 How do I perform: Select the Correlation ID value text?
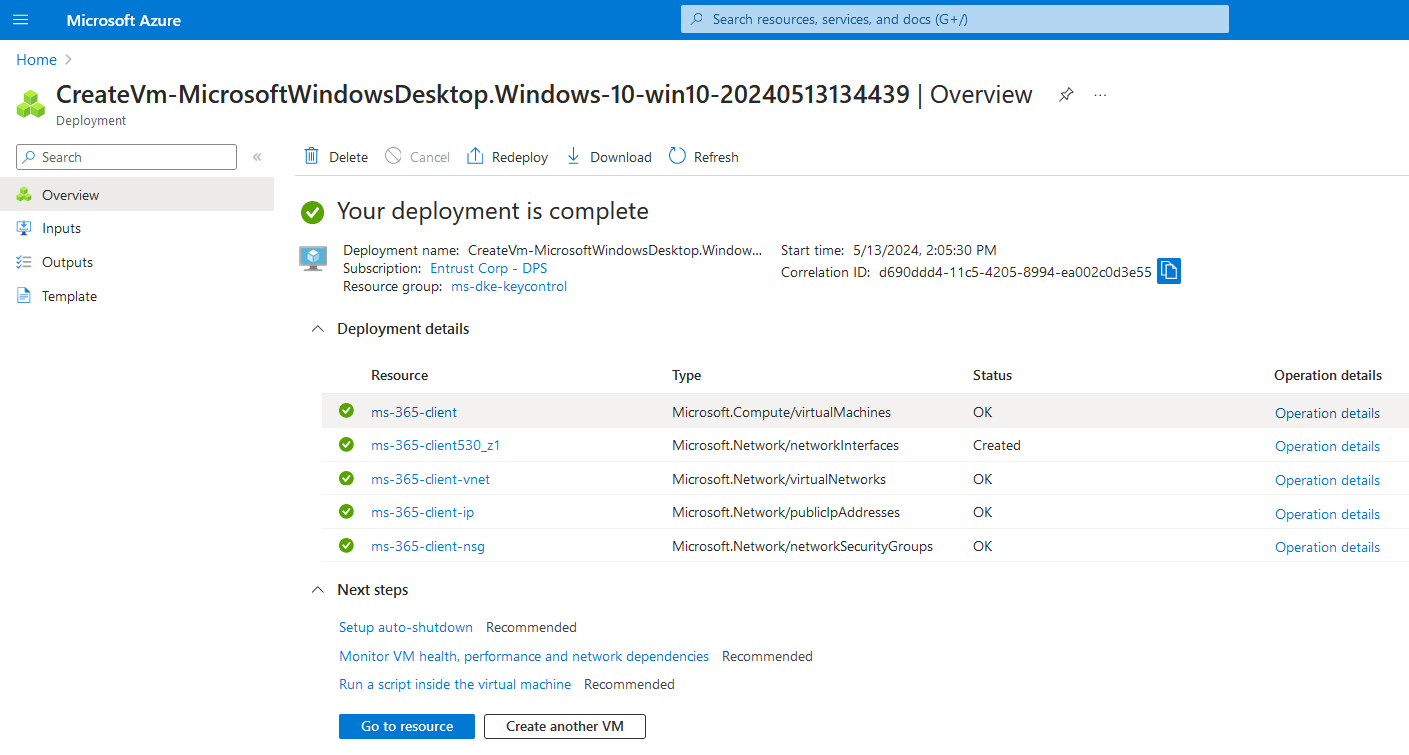click(1015, 271)
